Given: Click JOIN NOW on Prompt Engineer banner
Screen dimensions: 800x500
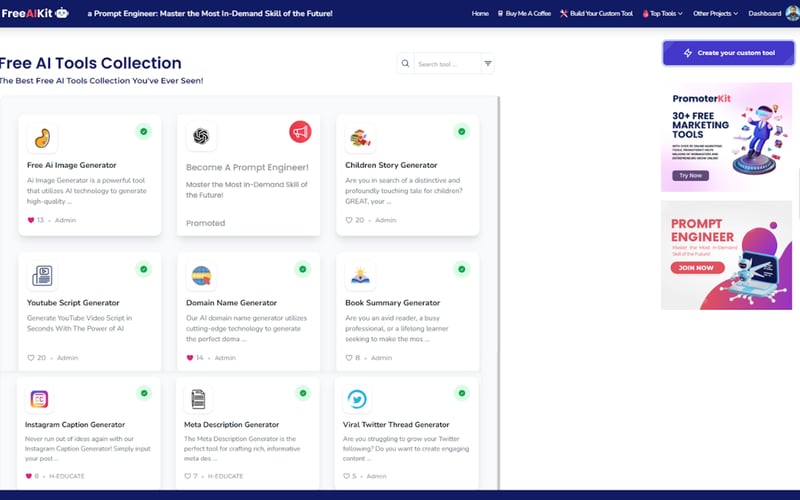Looking at the screenshot, I should 697,268.
